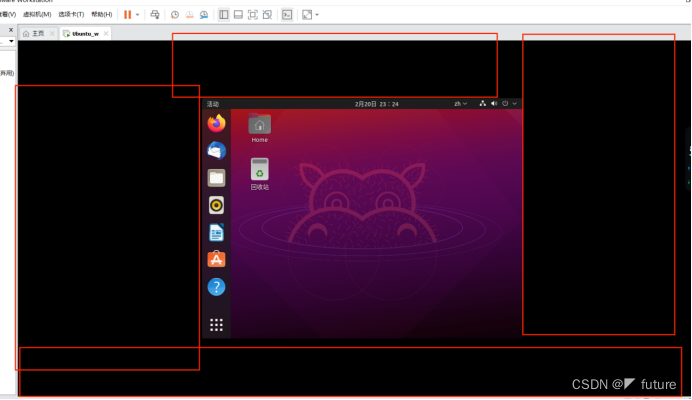The height and width of the screenshot is (400, 692).
Task: Show applications grid in Ubuntu dock
Action: pos(216,325)
